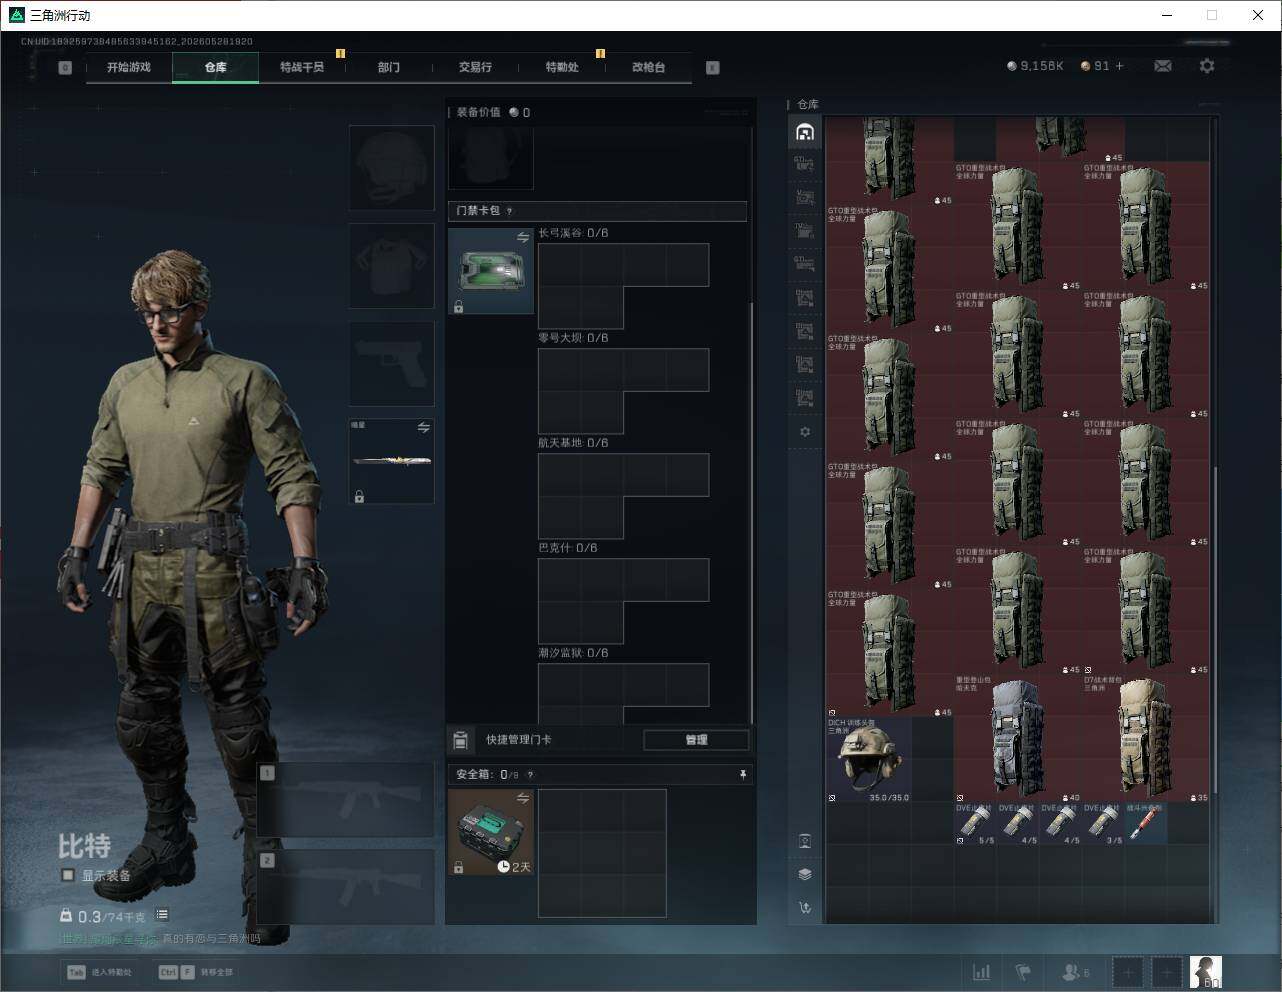
Task: Toggle the 显示装备 checkbox
Action: coord(68,875)
